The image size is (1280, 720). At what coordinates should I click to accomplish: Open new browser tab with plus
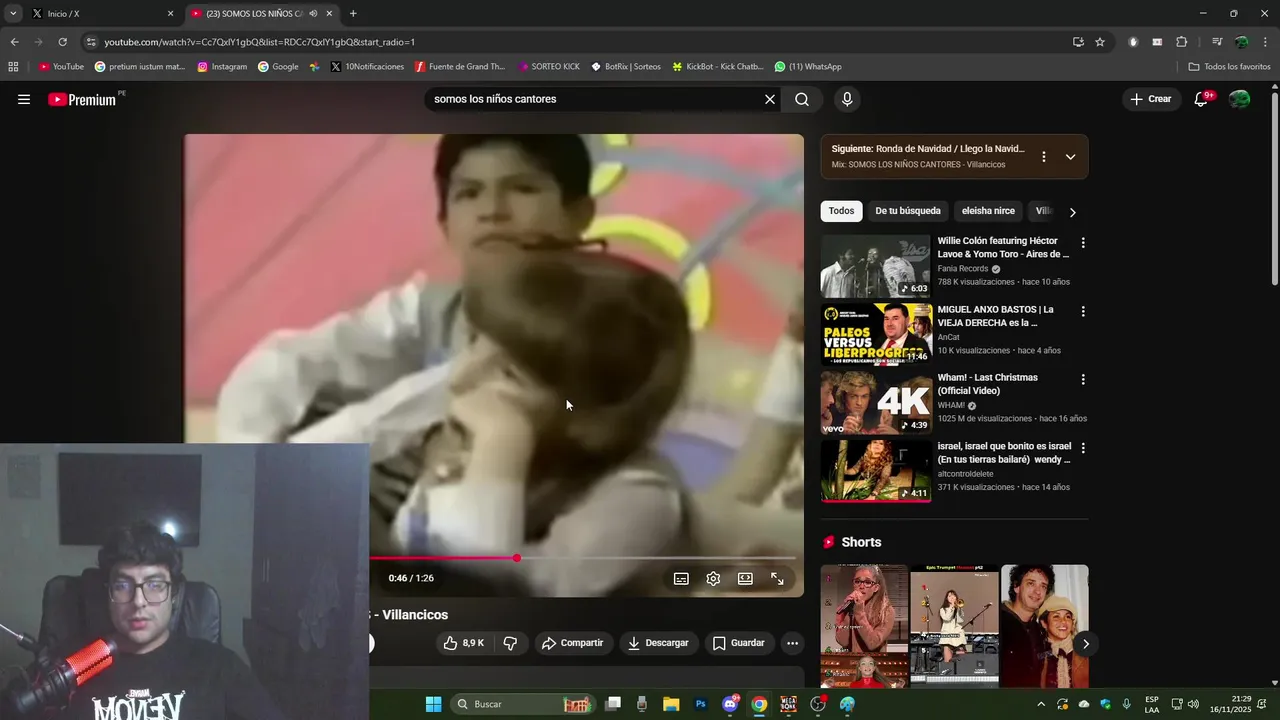click(x=353, y=14)
